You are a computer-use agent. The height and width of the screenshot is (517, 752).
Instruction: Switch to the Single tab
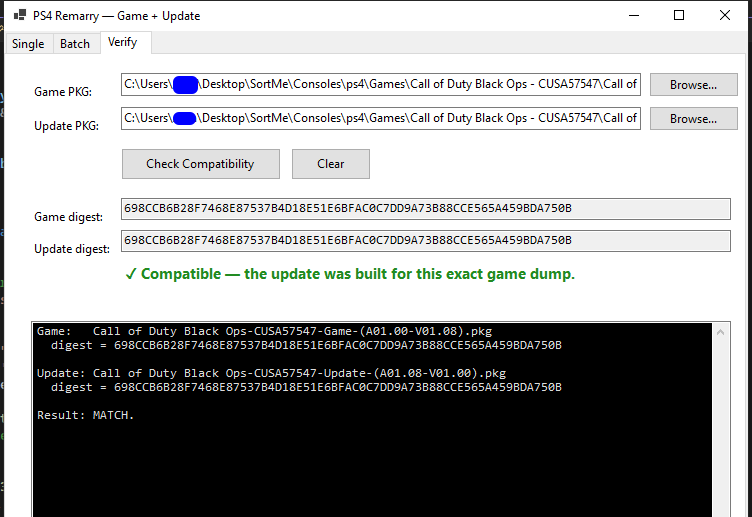point(28,44)
